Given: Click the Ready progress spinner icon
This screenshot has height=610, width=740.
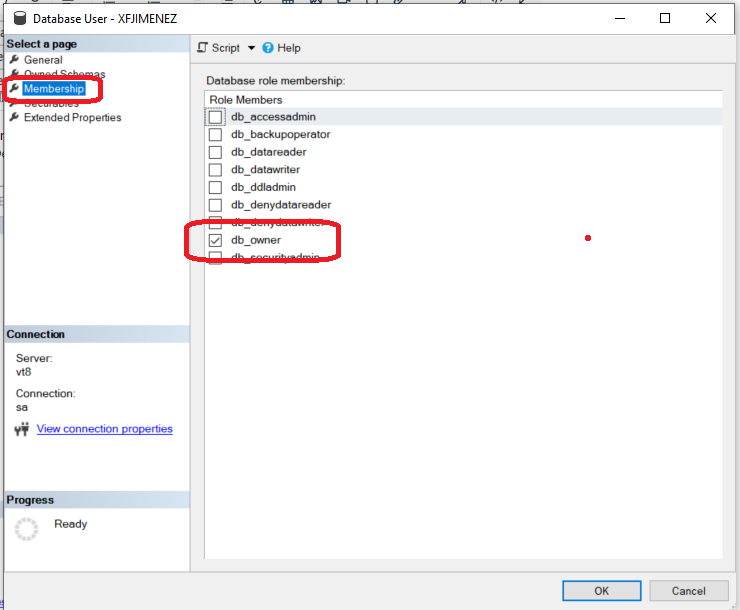Looking at the screenshot, I should 26,529.
